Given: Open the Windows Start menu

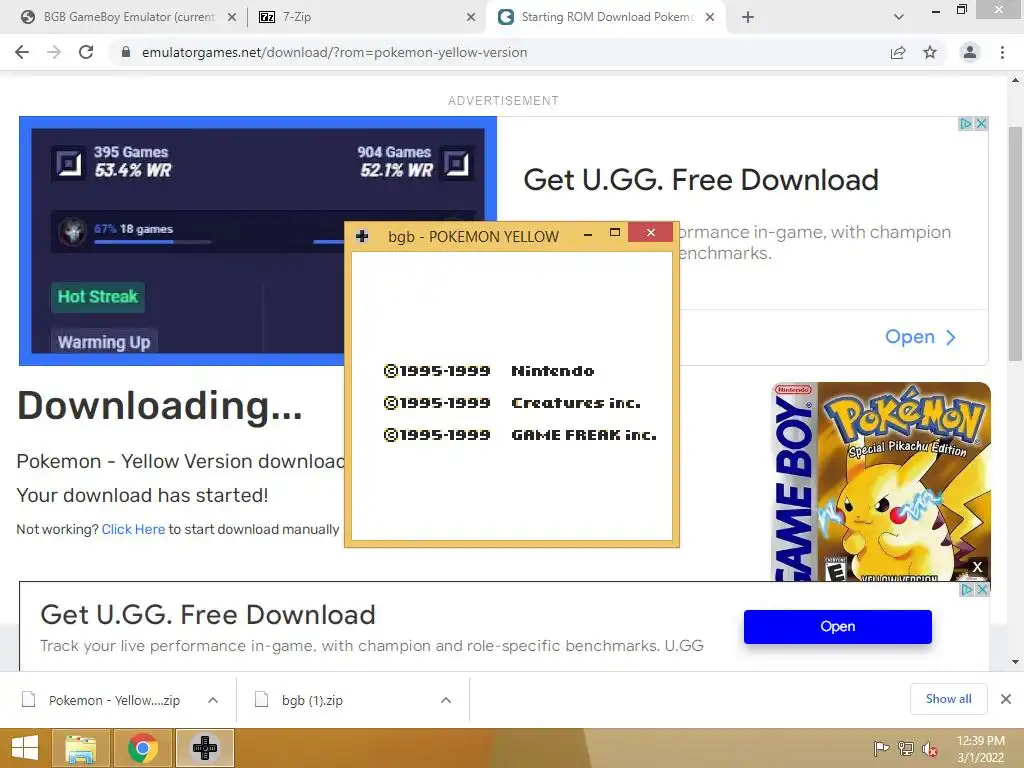Looking at the screenshot, I should pos(25,748).
